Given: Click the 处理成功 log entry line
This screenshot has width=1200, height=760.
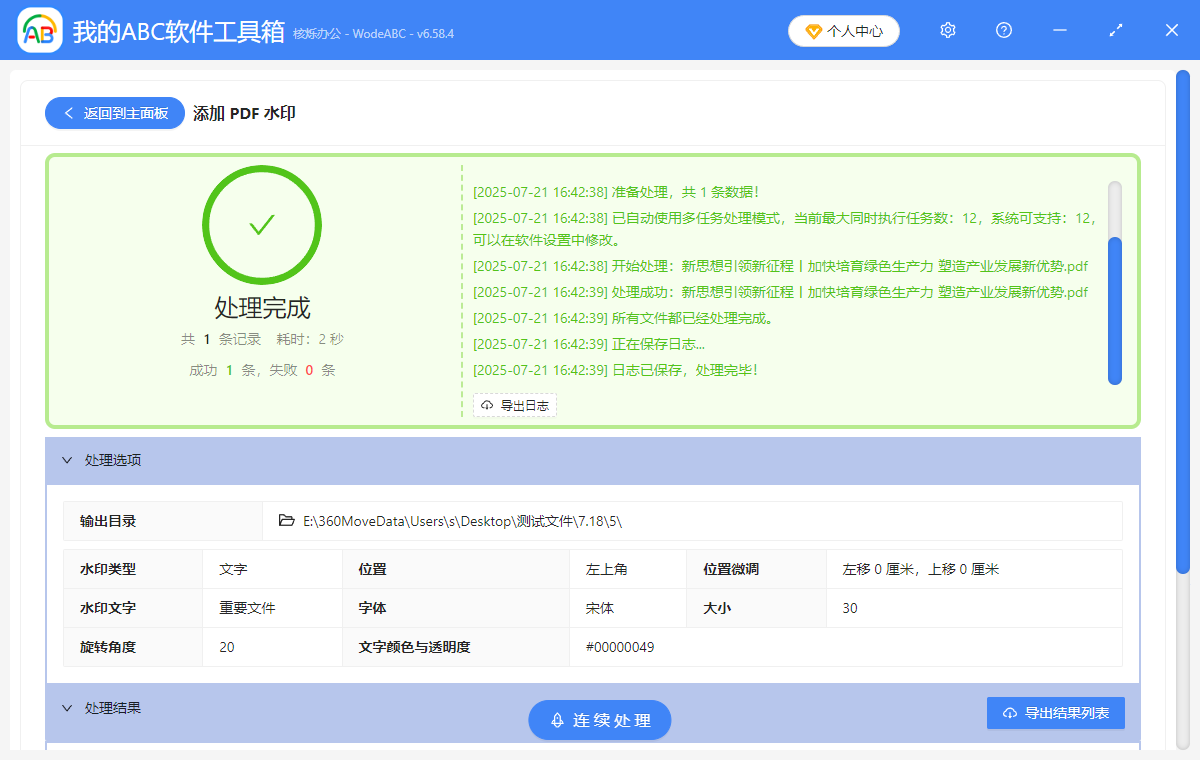Looking at the screenshot, I should pyautogui.click(x=780, y=292).
